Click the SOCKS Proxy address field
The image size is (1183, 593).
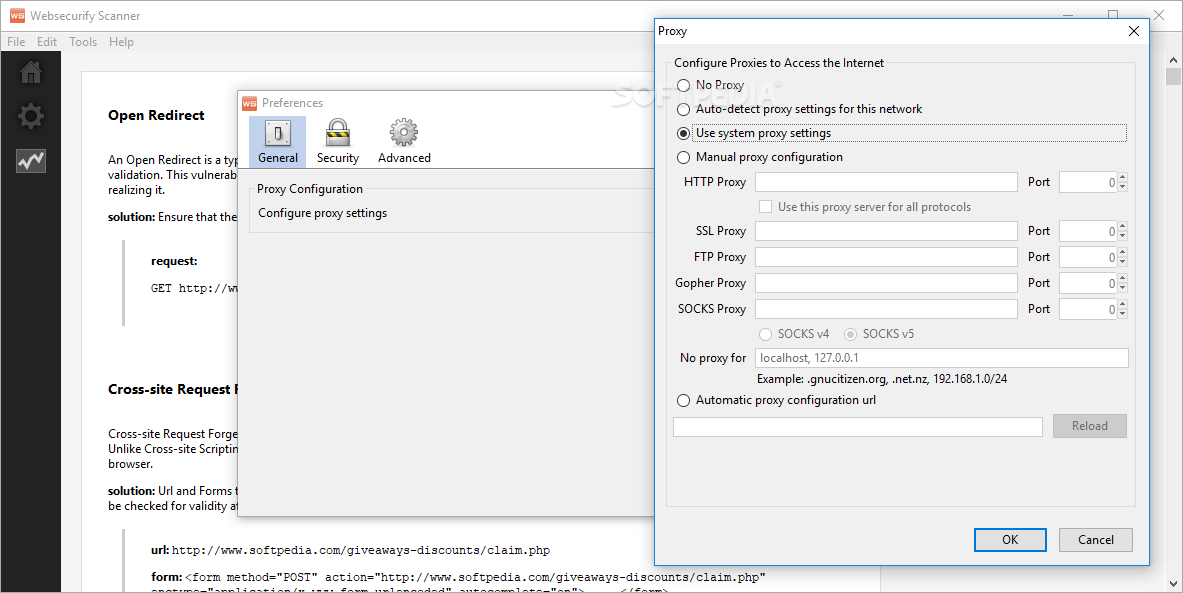coord(886,309)
